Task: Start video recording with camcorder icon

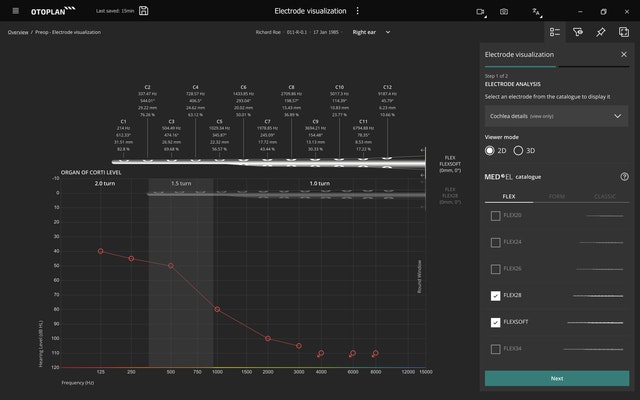Action: tap(480, 11)
